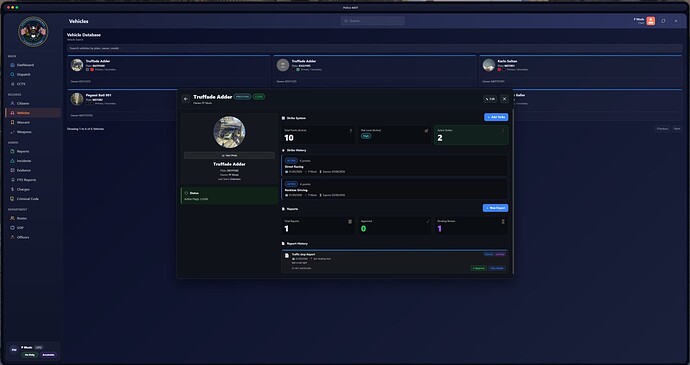Click the New Report button
The width and height of the screenshot is (690, 365).
(x=495, y=208)
